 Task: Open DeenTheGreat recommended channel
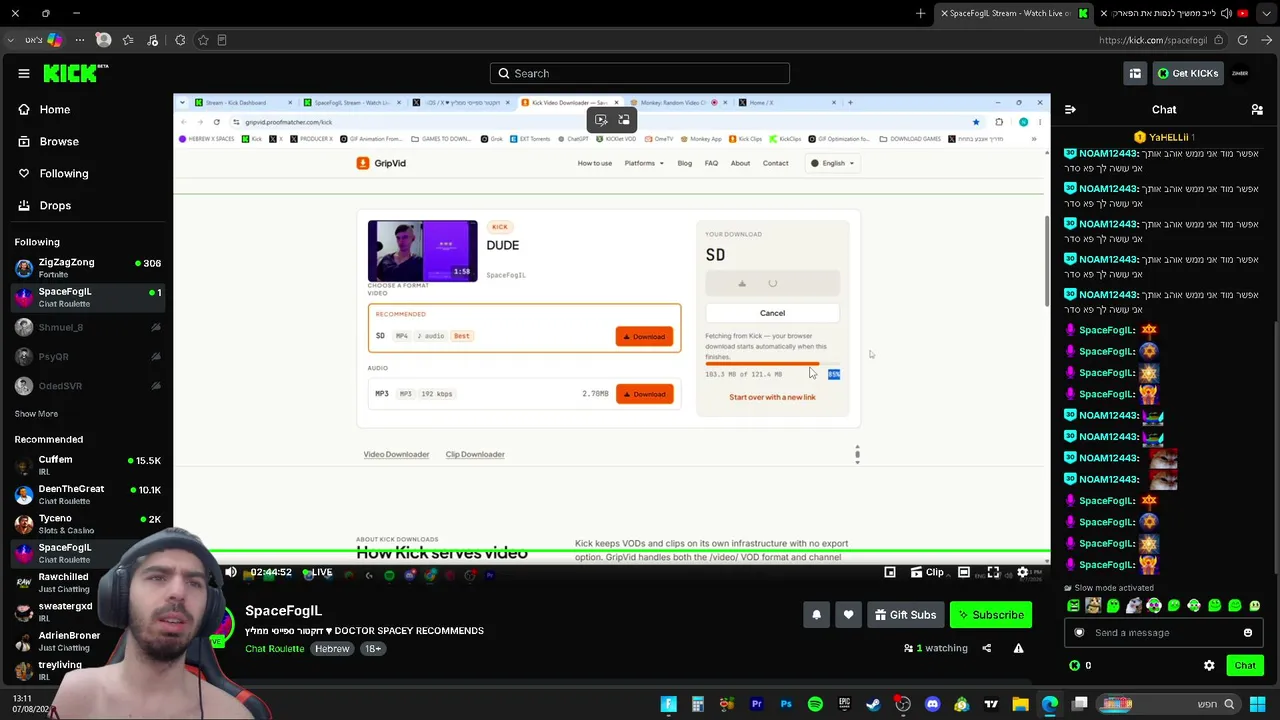click(x=87, y=494)
